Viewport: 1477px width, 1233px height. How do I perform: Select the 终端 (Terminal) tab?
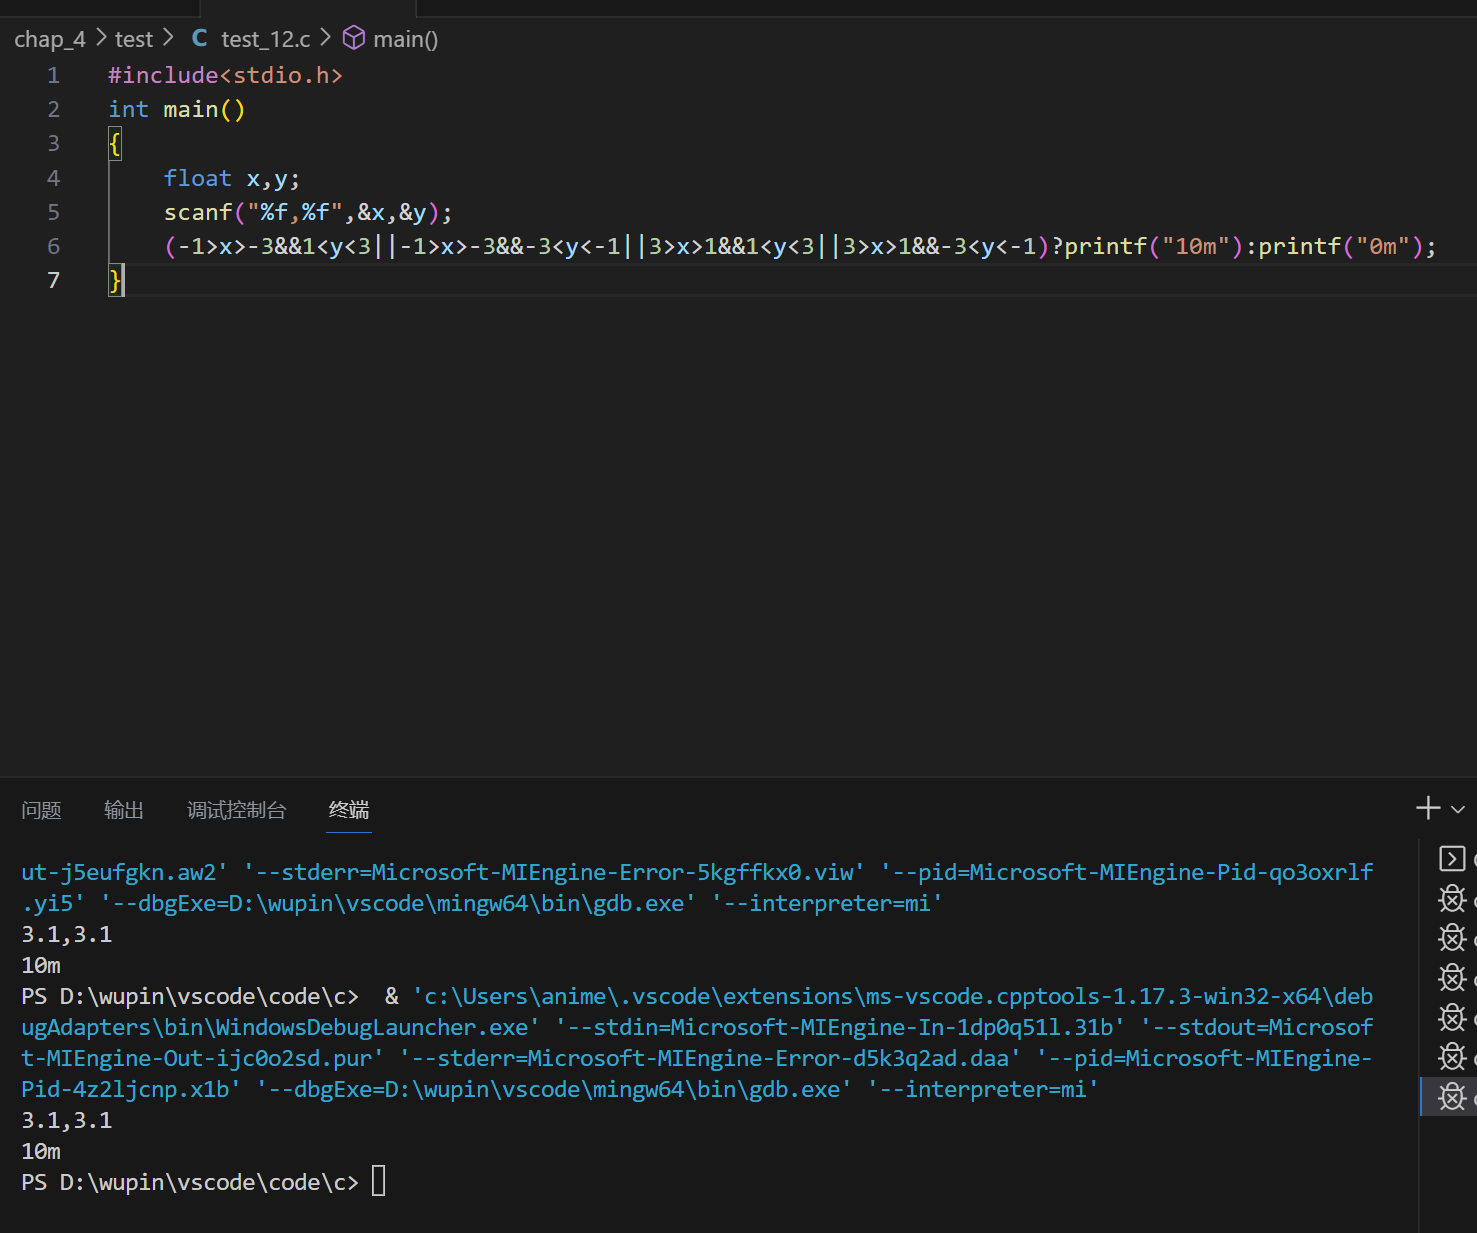[349, 810]
